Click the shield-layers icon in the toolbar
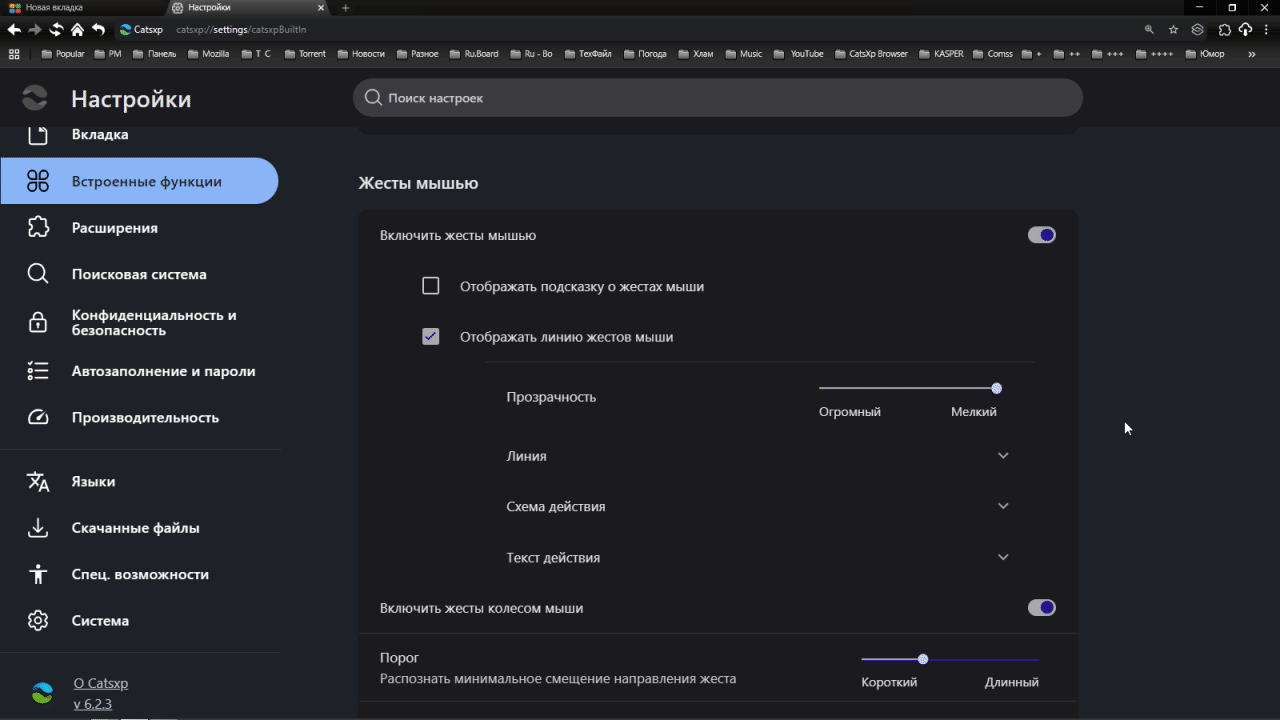 [1197, 30]
